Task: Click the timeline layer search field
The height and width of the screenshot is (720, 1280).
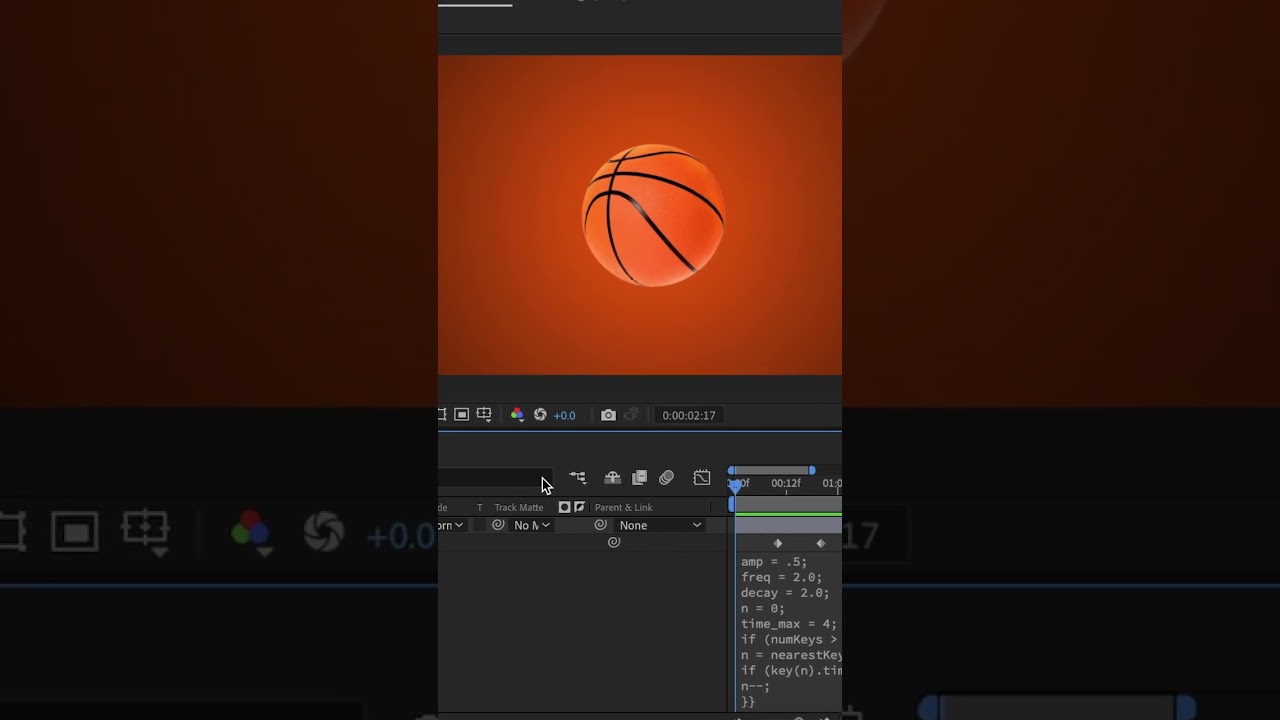Action: pyautogui.click(x=495, y=479)
